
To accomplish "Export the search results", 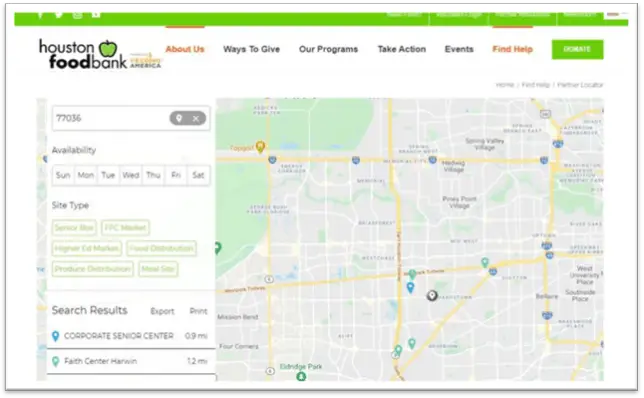I will click(x=162, y=311).
